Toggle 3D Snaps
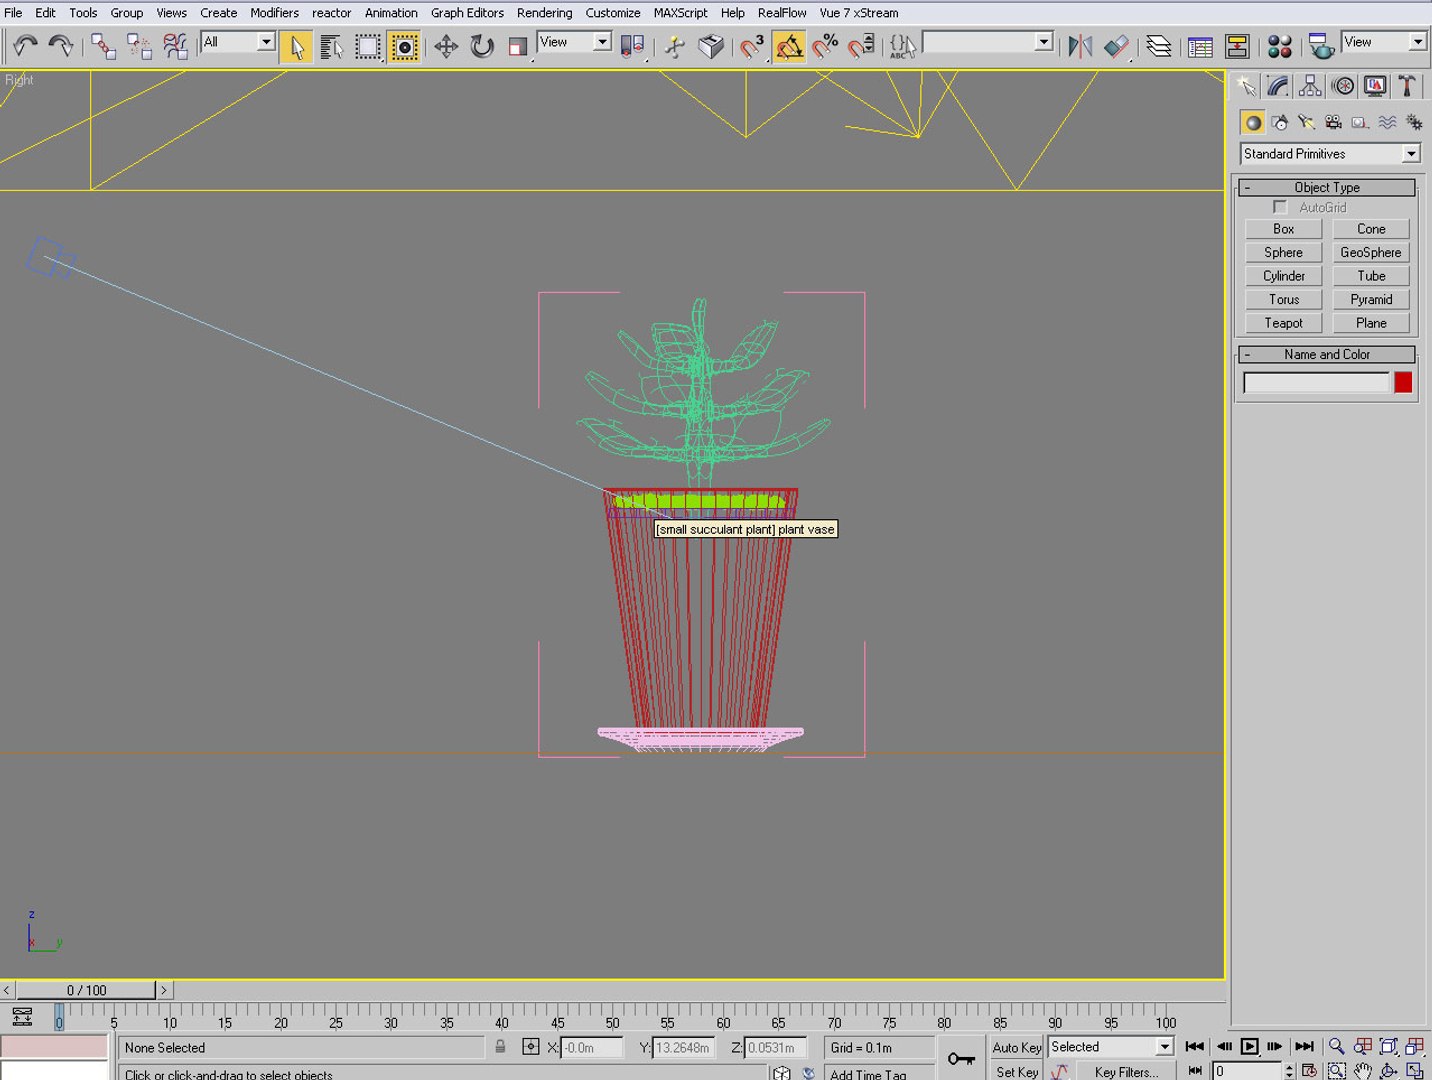 pyautogui.click(x=752, y=46)
